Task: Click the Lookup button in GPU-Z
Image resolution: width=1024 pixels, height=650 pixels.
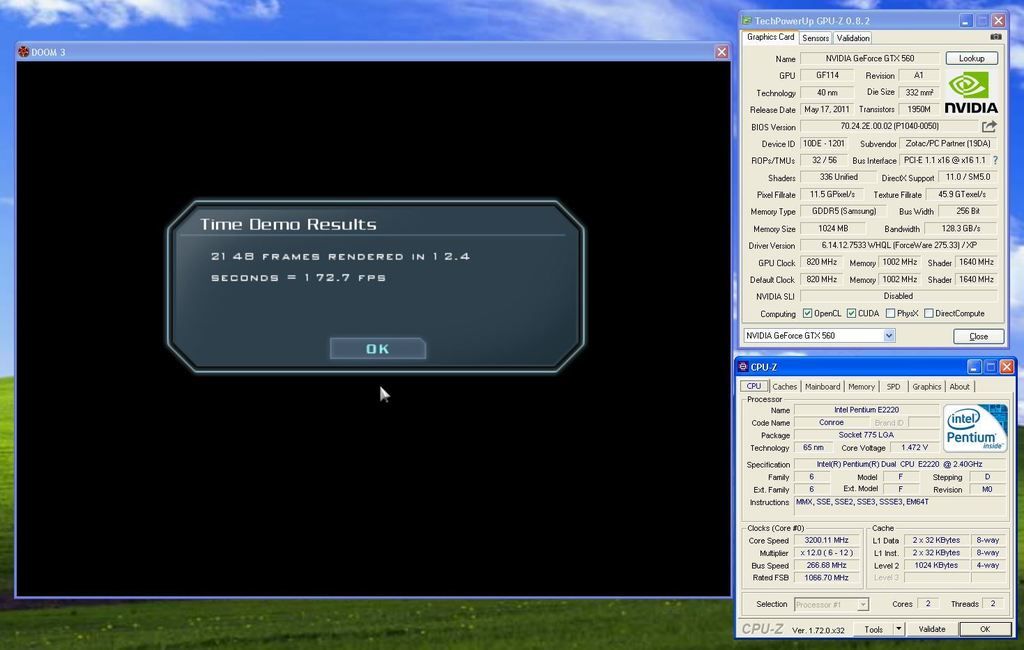Action: click(x=971, y=58)
